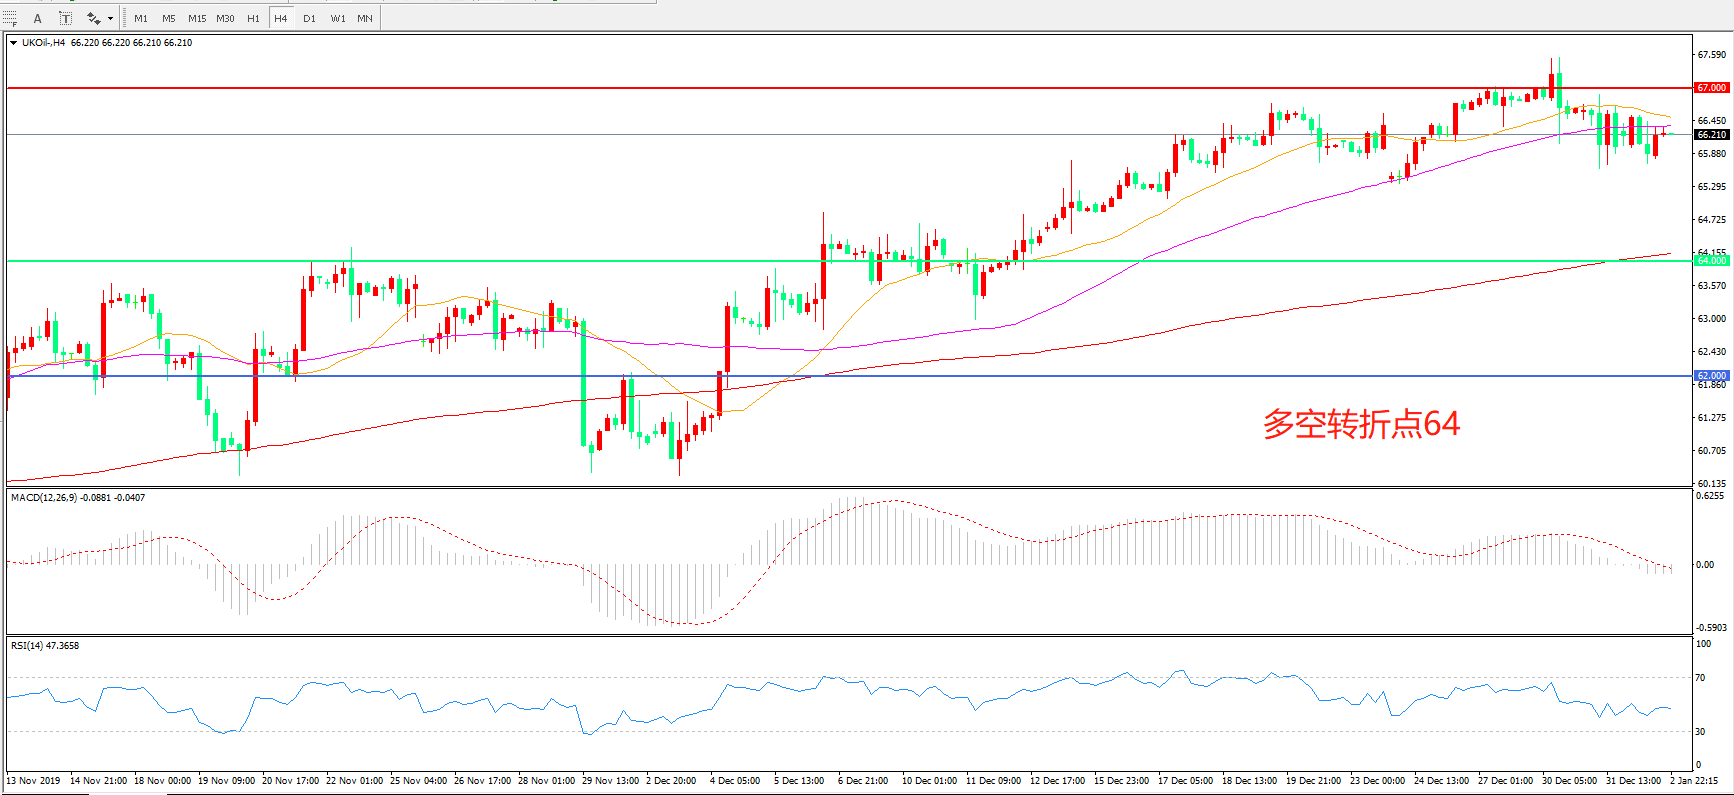Screen dimensions: 1734x795
Task: Select the red 多空转折点64 text annotation
Action: [1360, 424]
